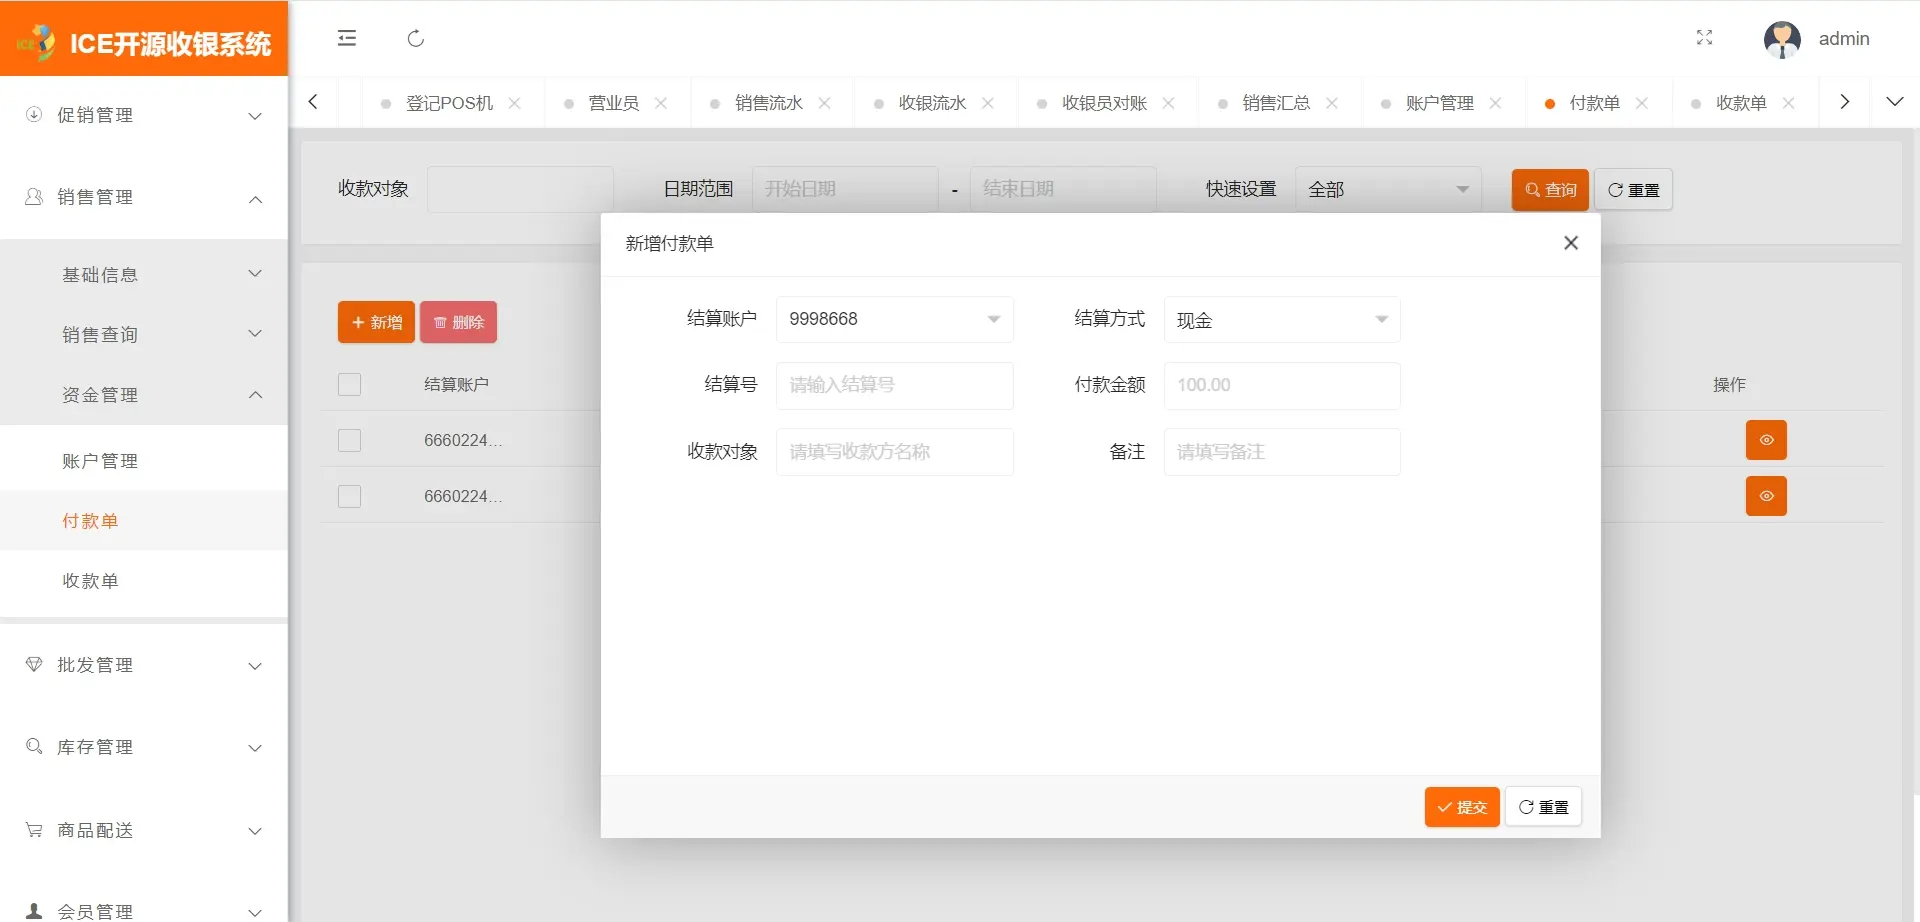Toggle fullscreen mode icon
This screenshot has height=922, width=1920.
(1705, 38)
